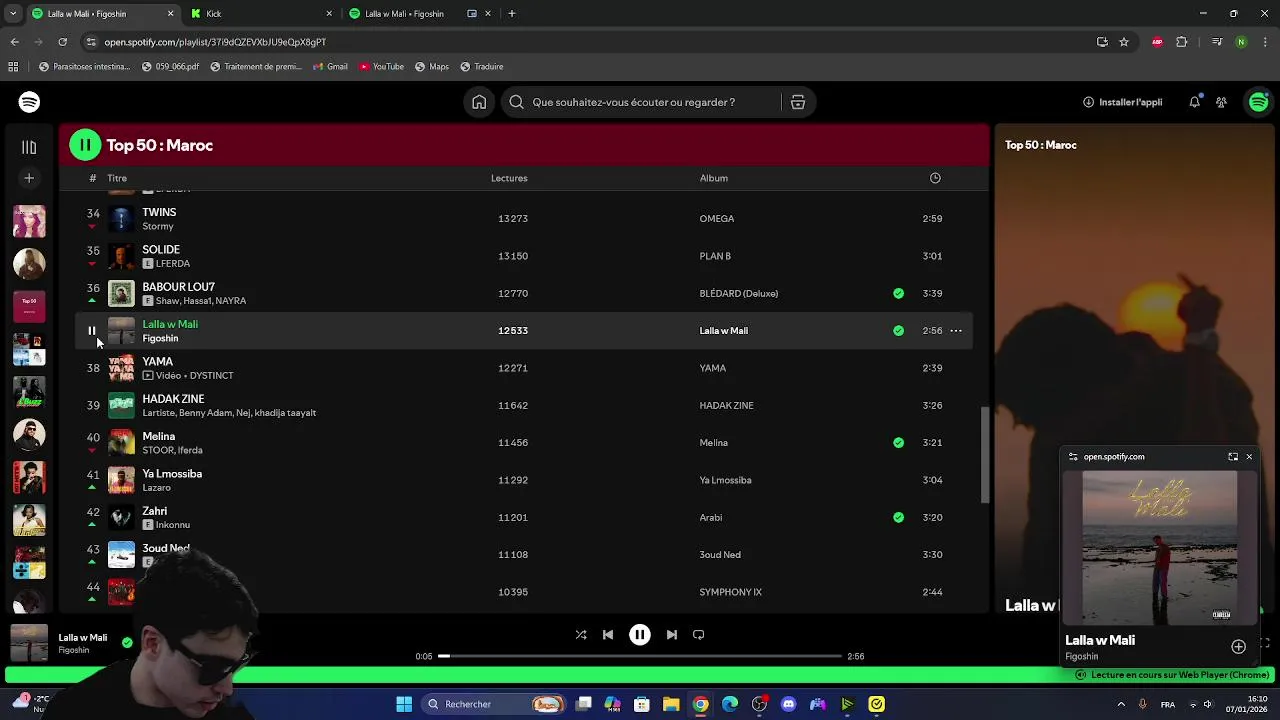This screenshot has height=720, width=1280.
Task: Open the Spotify profile avatar menu
Action: coord(1258,102)
